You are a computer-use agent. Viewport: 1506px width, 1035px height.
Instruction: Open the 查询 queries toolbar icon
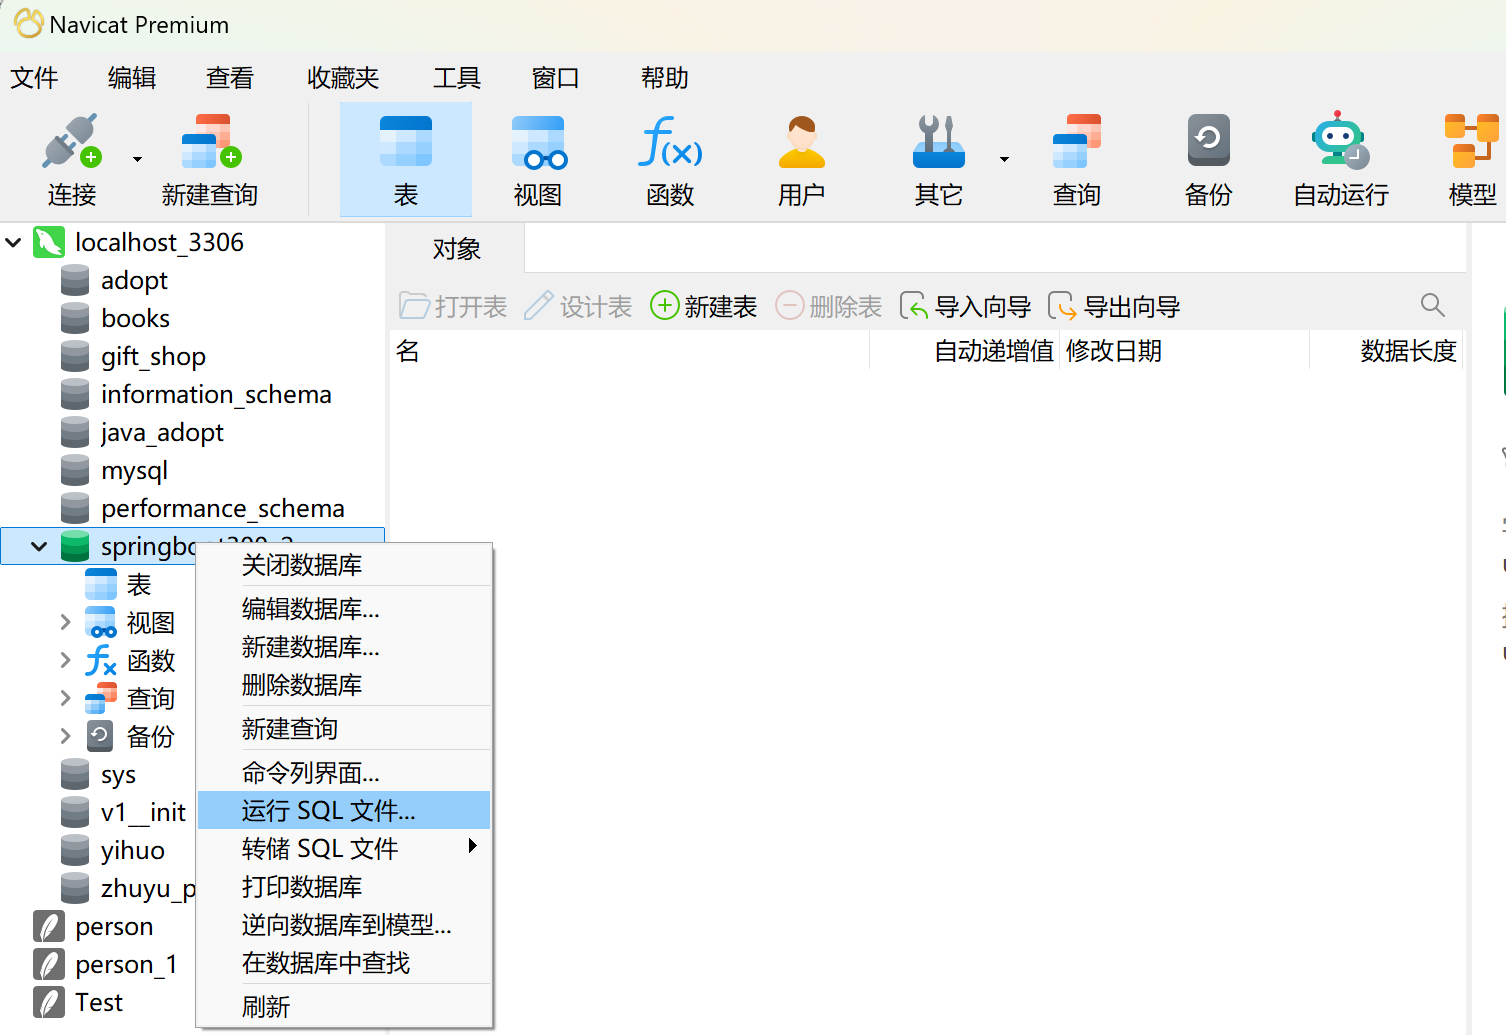(x=1077, y=160)
